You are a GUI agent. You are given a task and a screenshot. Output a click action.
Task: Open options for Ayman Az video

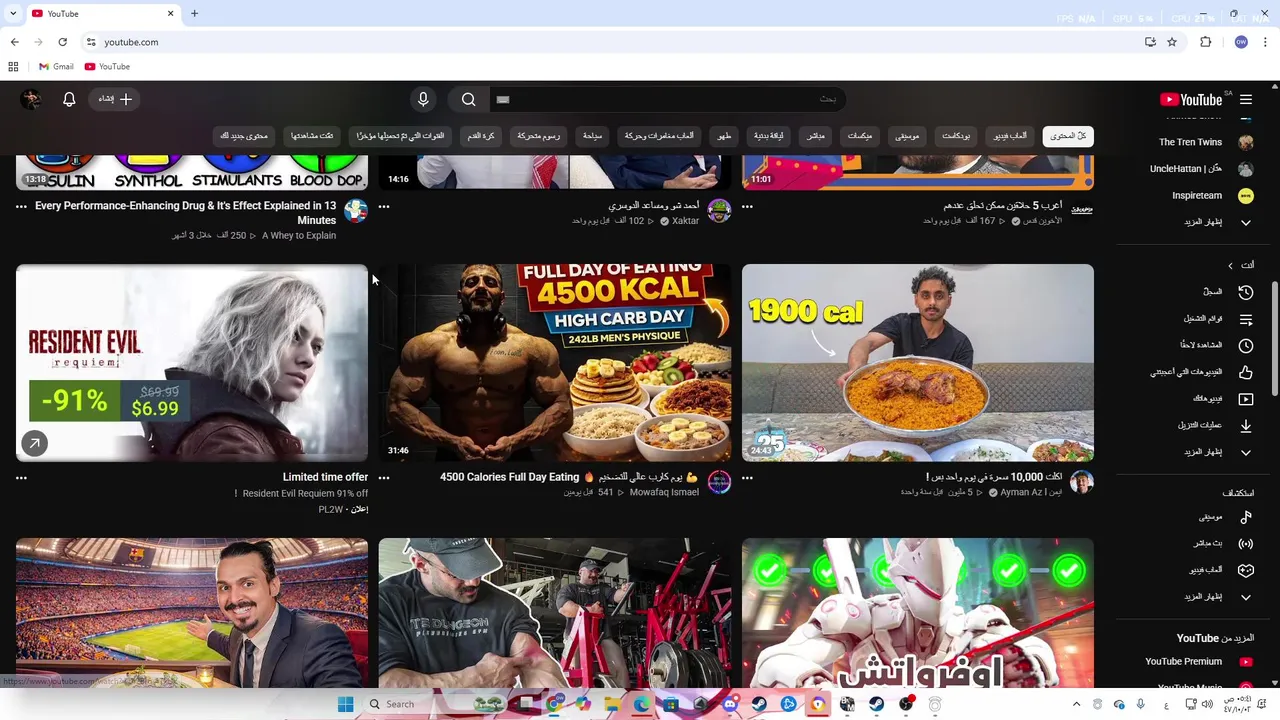tap(747, 478)
